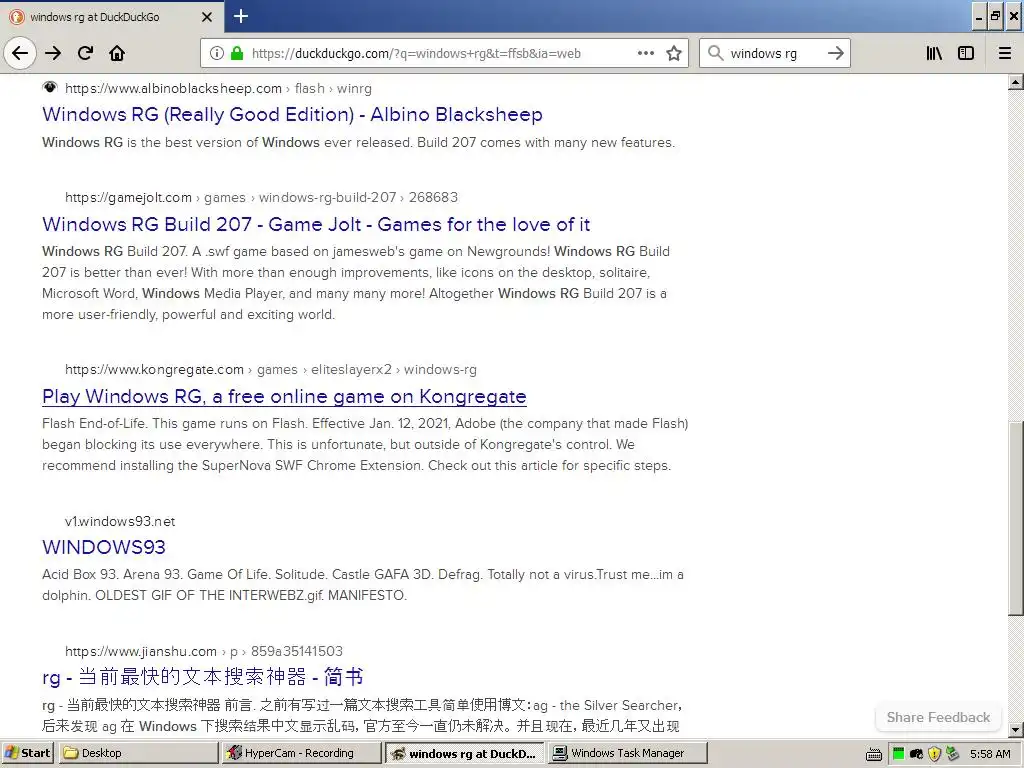Click the albinoblacksheep.com result URL
Image resolution: width=1024 pixels, height=768 pixels.
tap(218, 88)
